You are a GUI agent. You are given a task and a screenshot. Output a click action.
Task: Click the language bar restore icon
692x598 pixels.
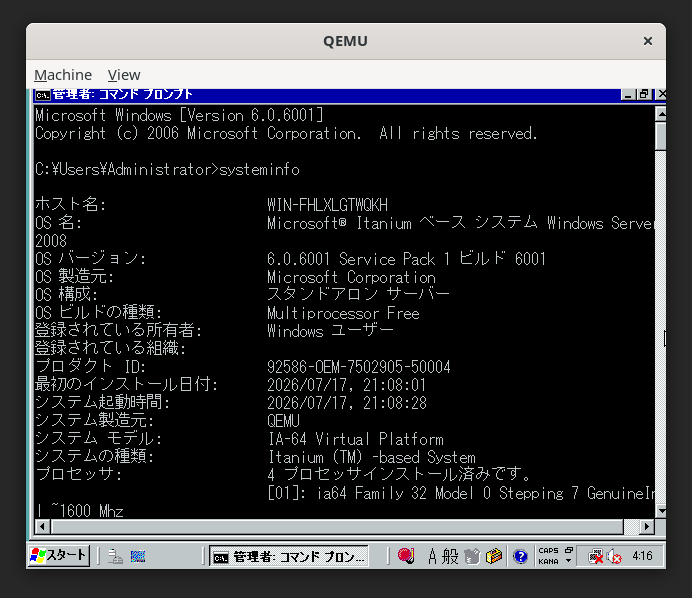(x=568, y=550)
